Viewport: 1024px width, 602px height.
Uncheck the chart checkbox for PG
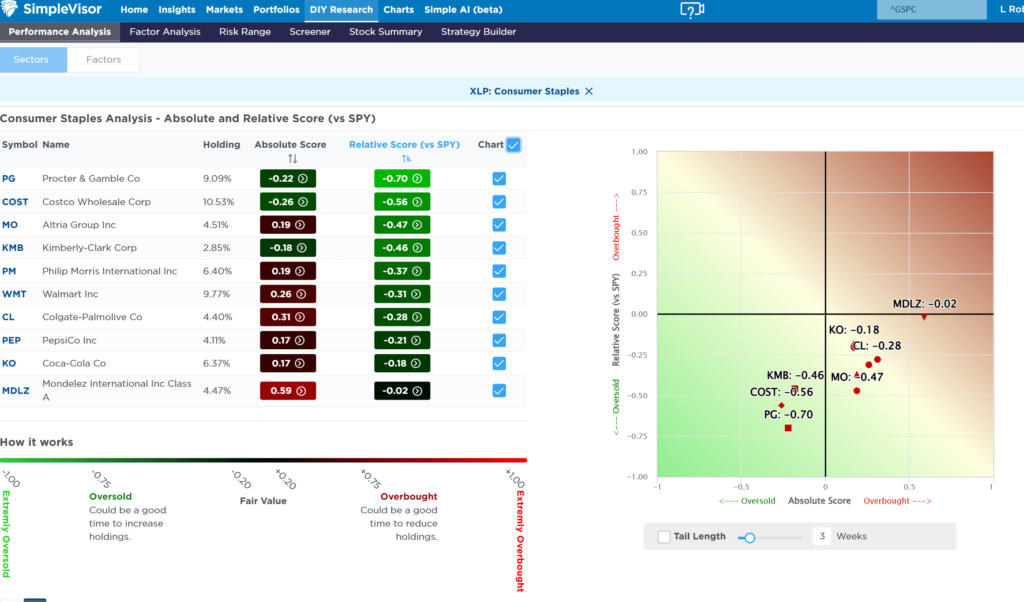coord(499,178)
